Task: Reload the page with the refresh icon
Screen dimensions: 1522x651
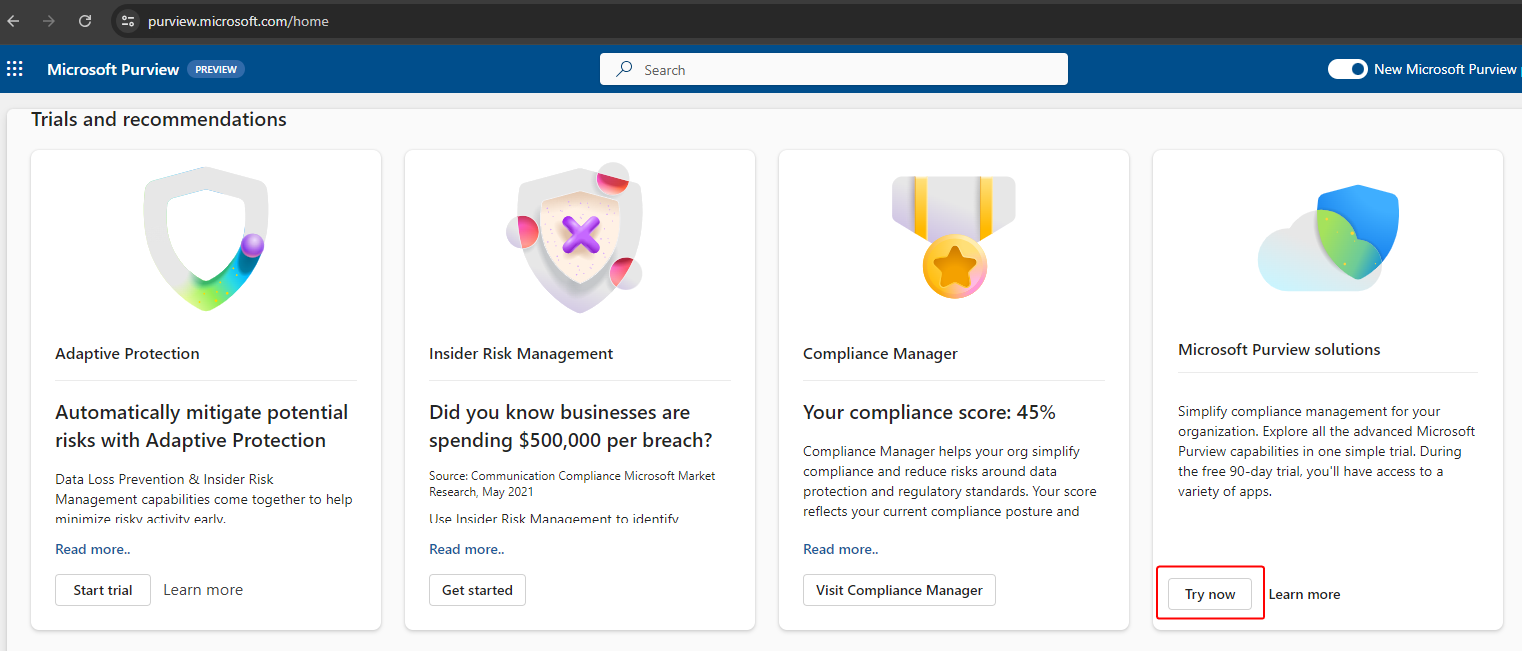Action: 85,21
